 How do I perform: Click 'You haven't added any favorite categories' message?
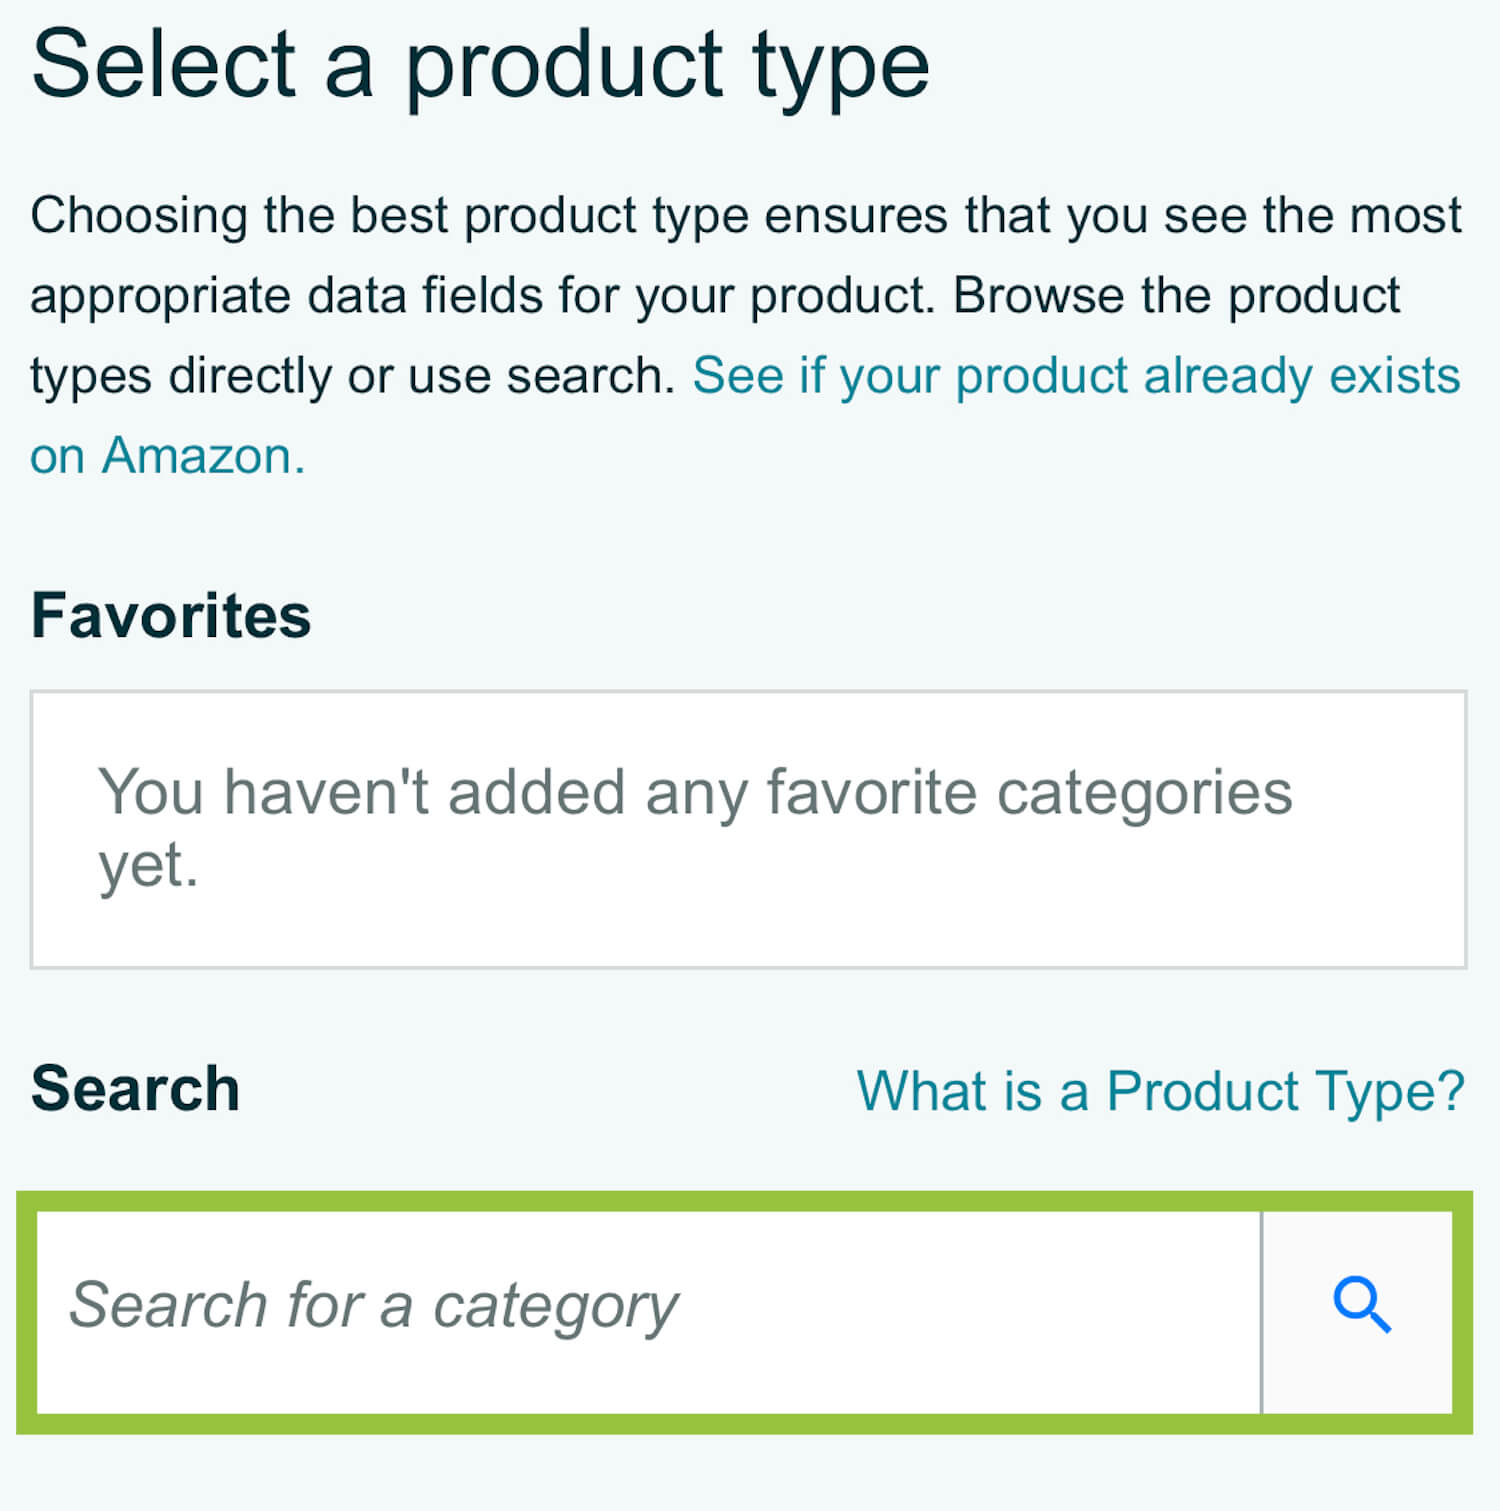click(x=694, y=793)
